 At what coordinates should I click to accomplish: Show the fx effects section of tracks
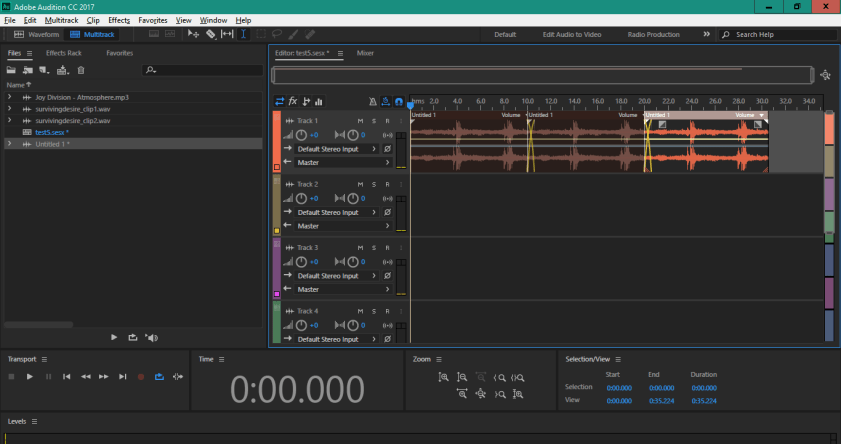pyautogui.click(x=293, y=101)
